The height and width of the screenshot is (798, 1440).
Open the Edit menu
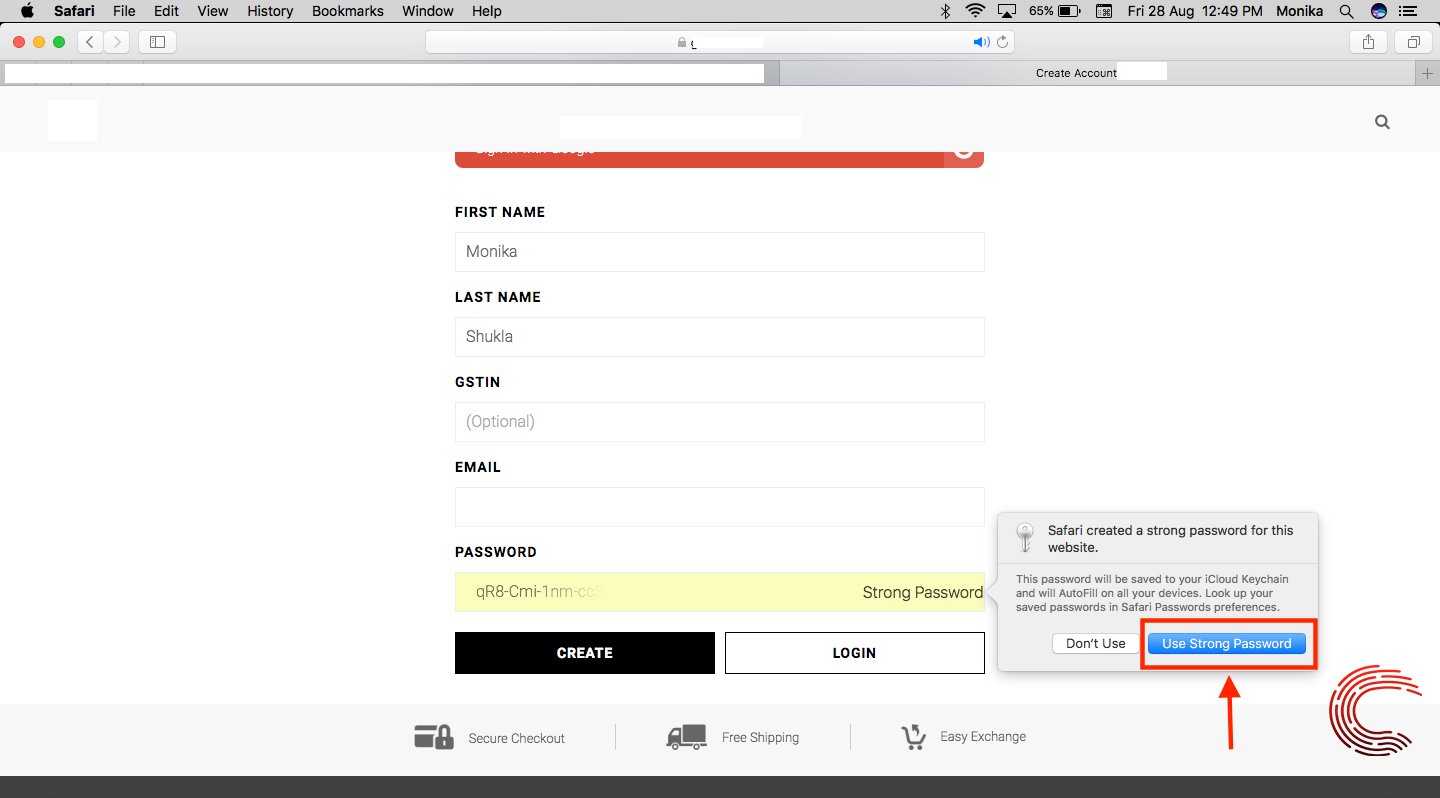point(166,11)
